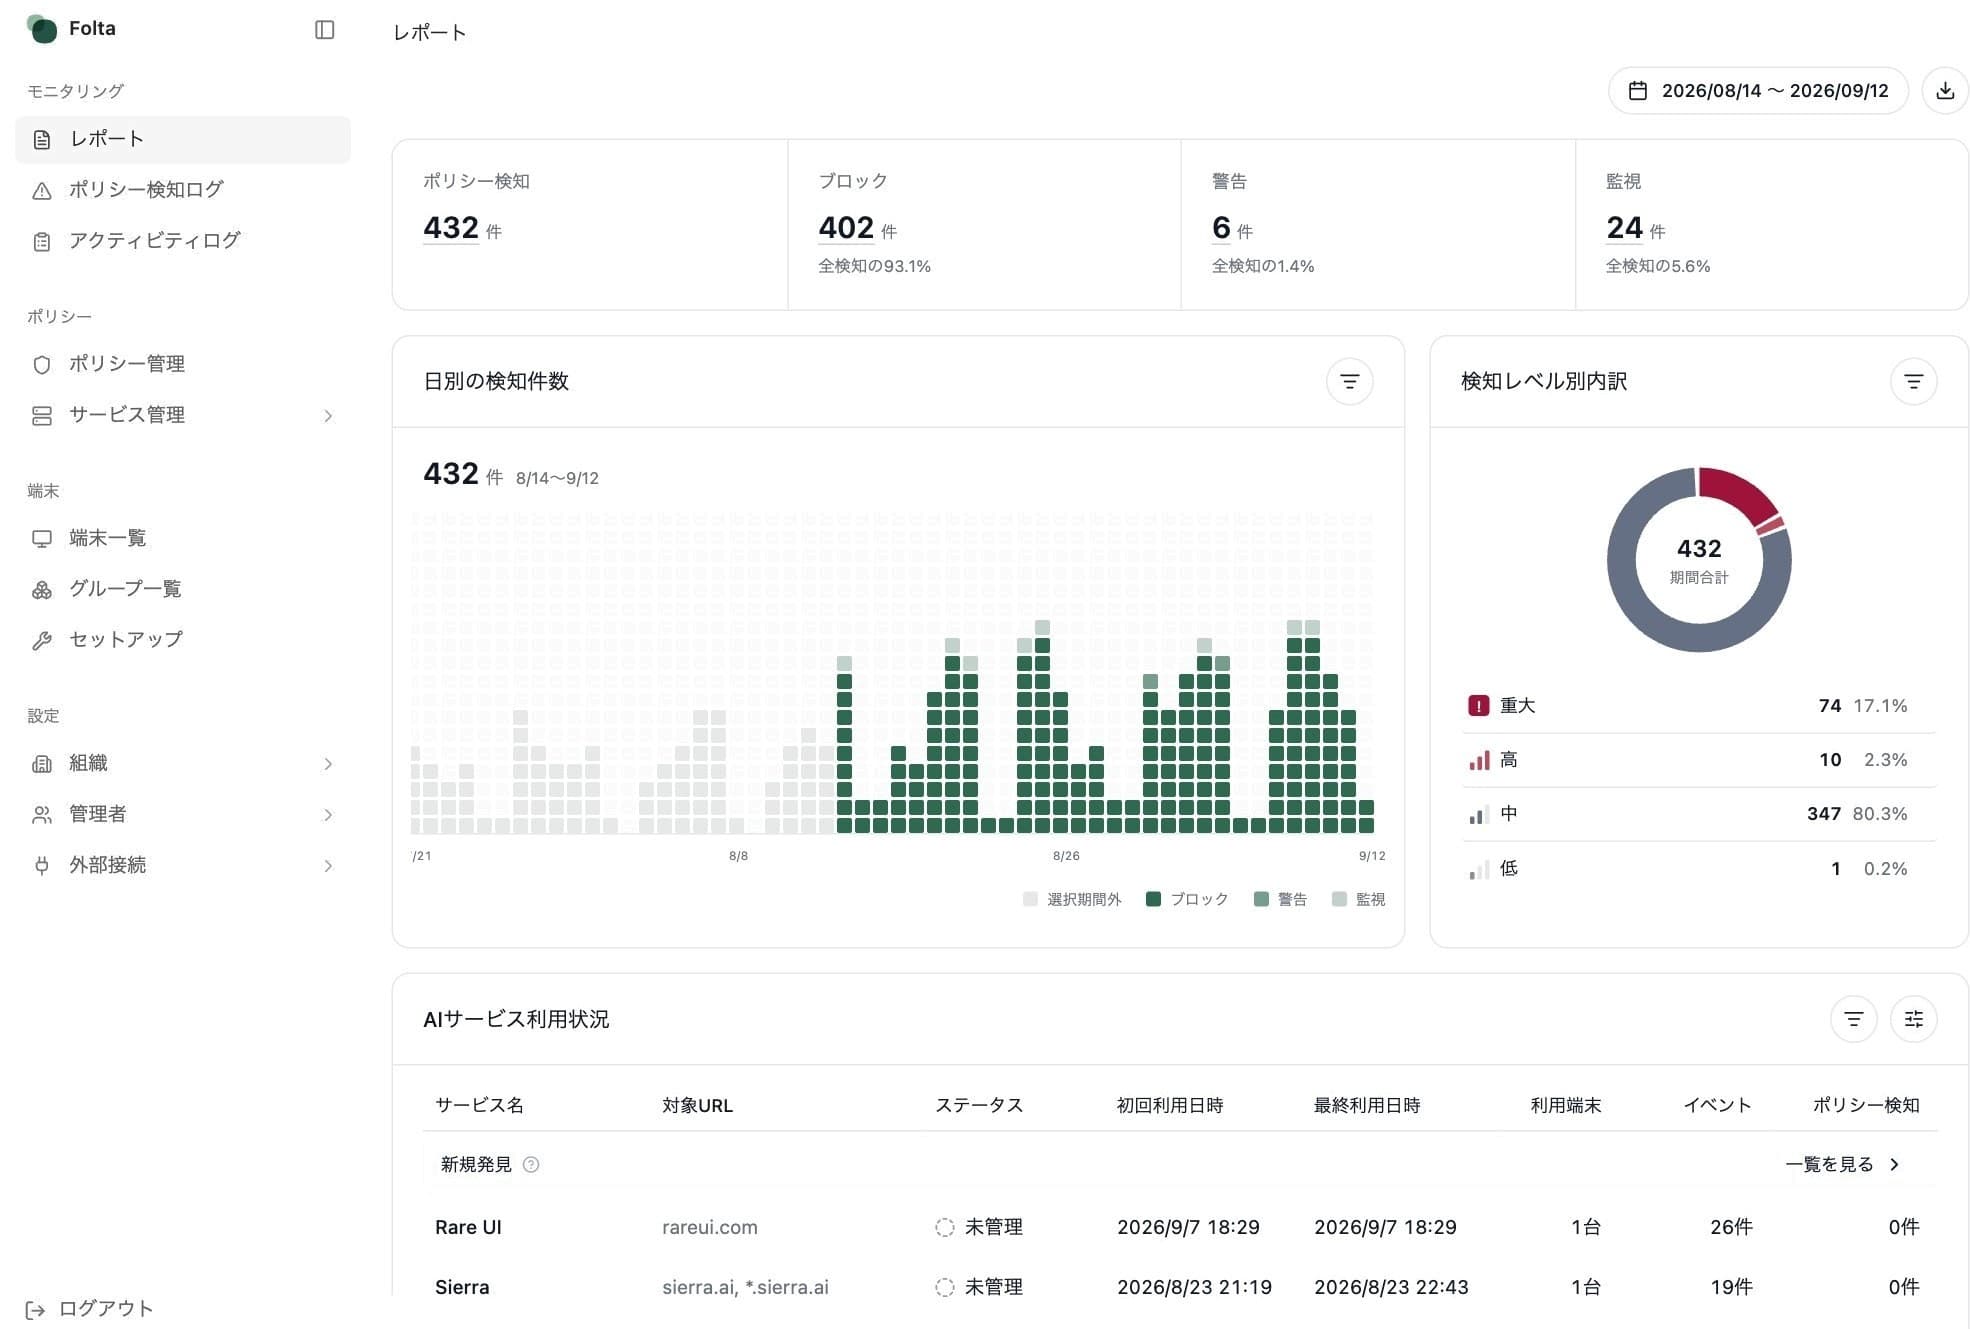Click the server icon for サービス管理

(42, 416)
